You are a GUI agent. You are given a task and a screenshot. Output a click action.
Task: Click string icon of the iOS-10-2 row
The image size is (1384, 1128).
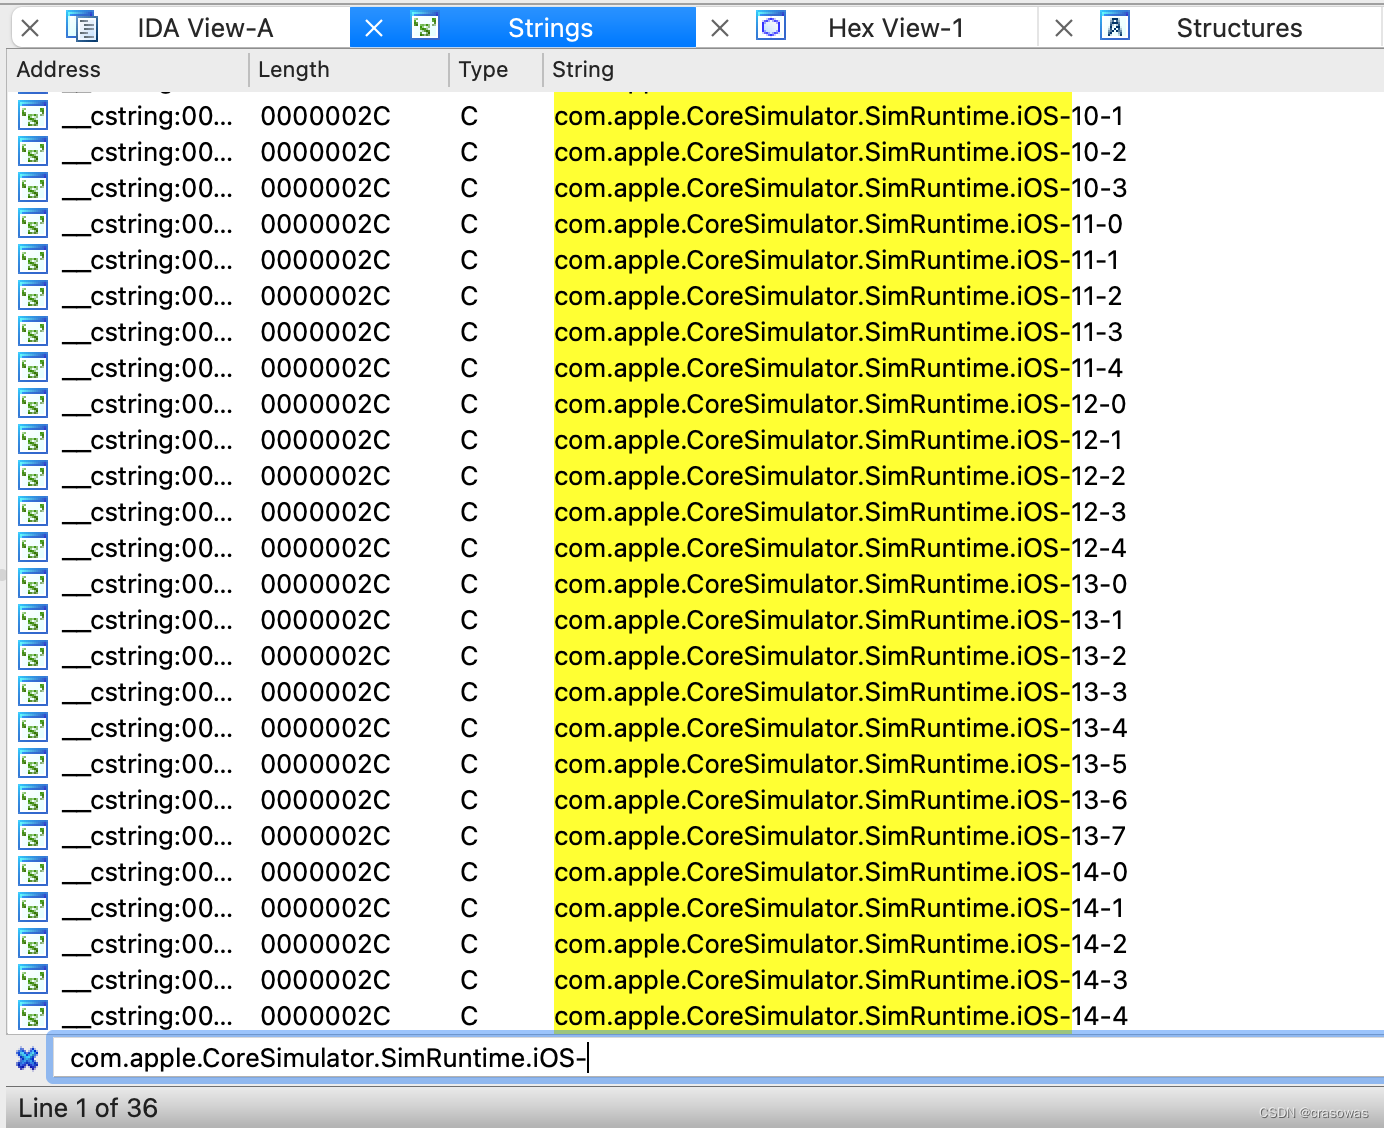pos(33,152)
